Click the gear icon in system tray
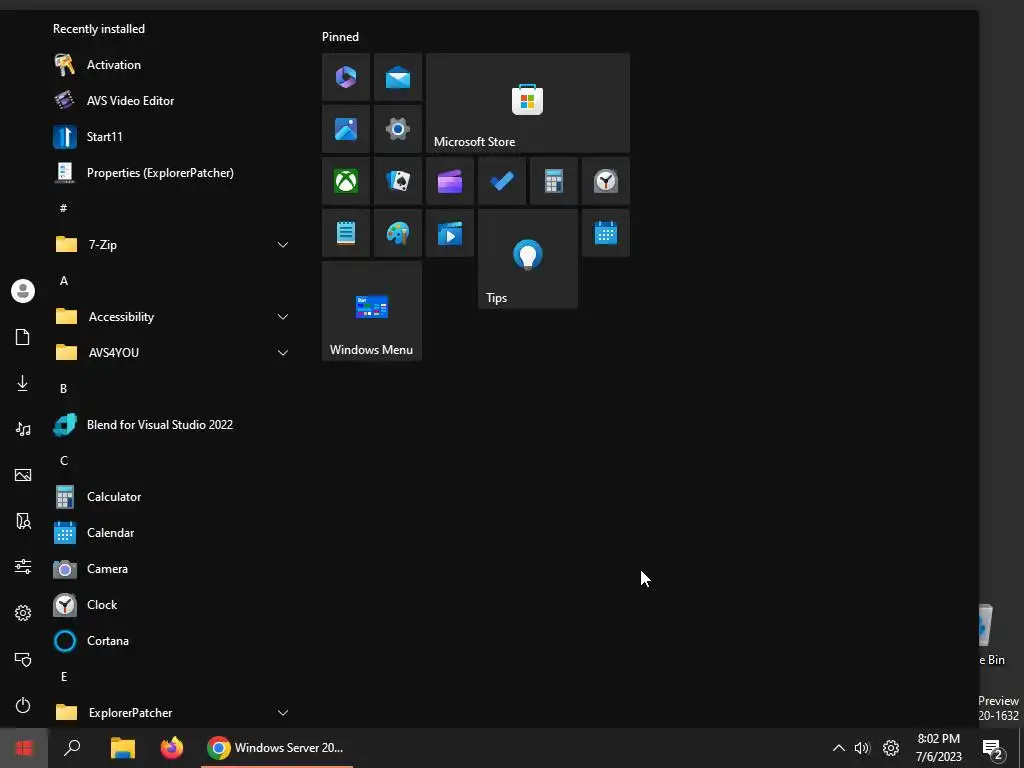The image size is (1024, 768). [891, 748]
